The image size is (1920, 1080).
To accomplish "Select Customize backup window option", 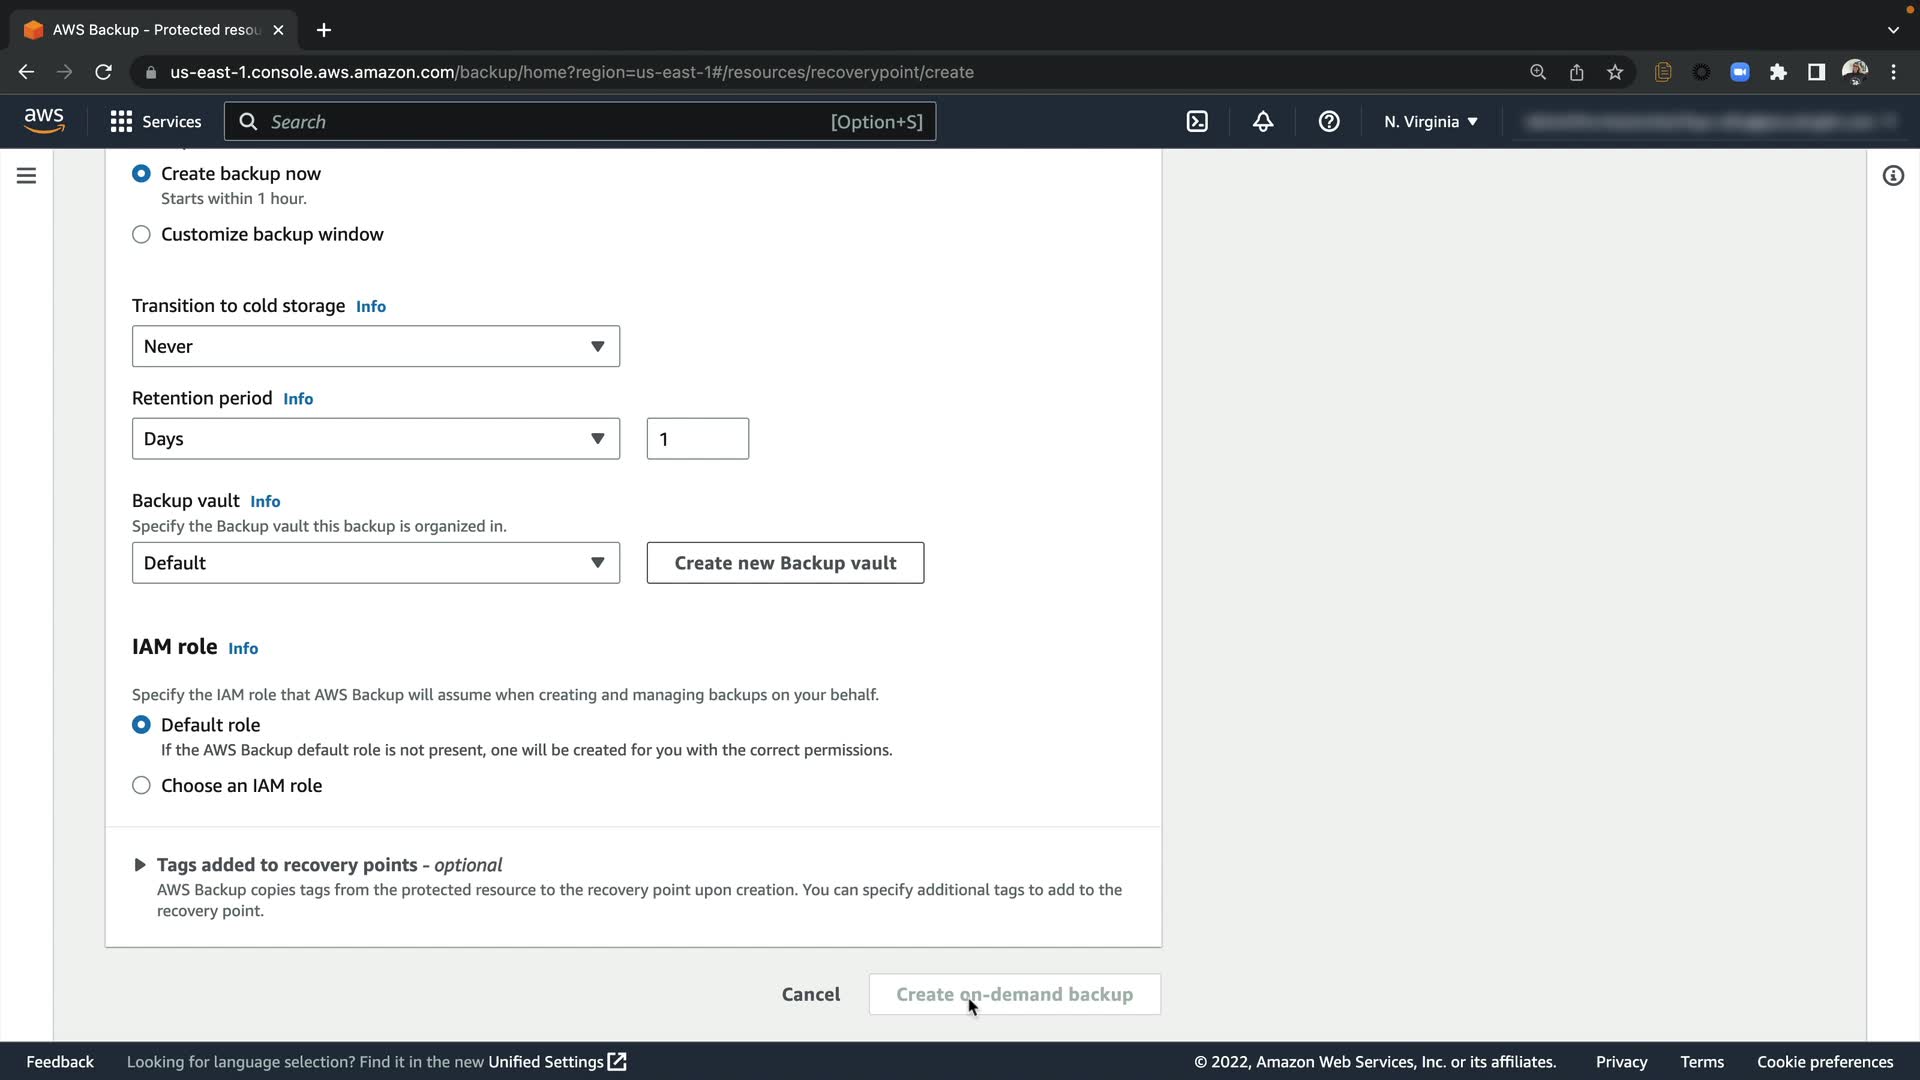I will tap(141, 234).
